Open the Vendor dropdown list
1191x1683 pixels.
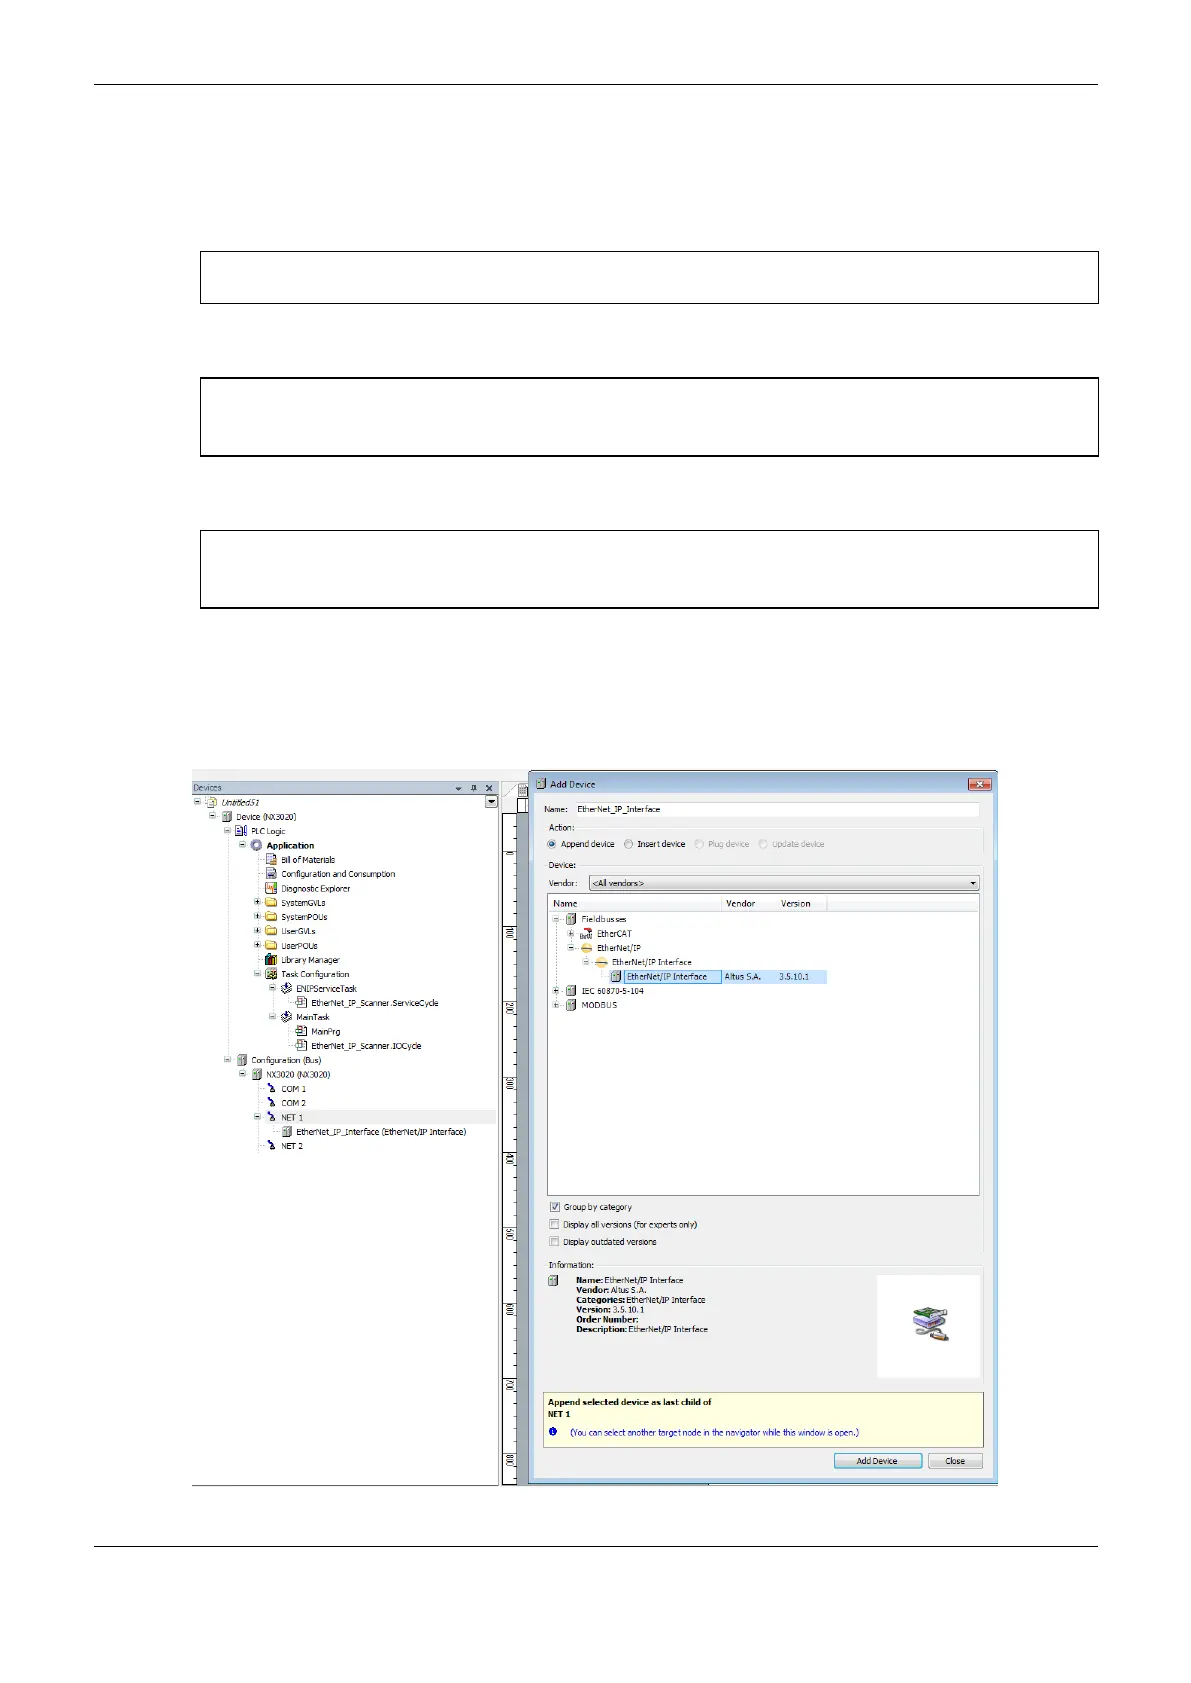click(972, 883)
